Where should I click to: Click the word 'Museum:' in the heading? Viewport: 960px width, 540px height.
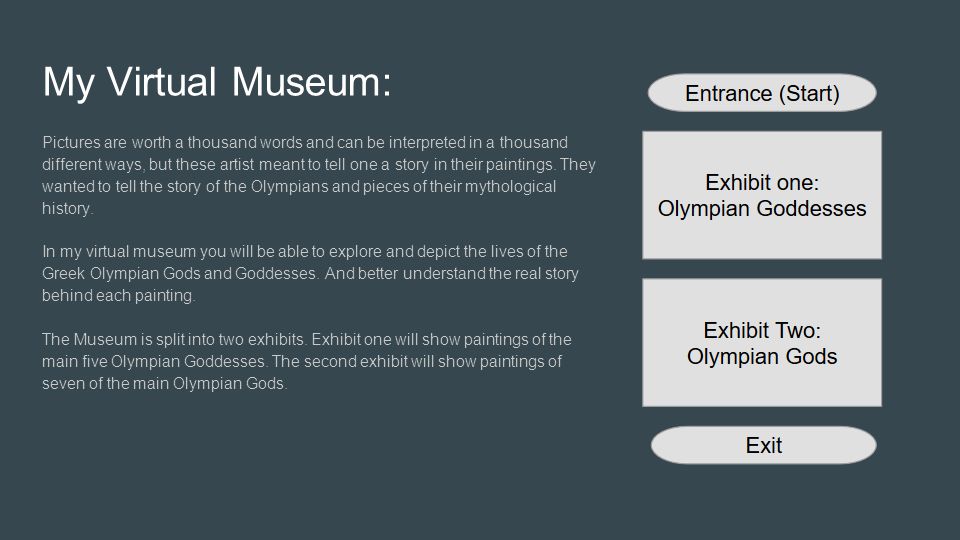pyautogui.click(x=311, y=82)
